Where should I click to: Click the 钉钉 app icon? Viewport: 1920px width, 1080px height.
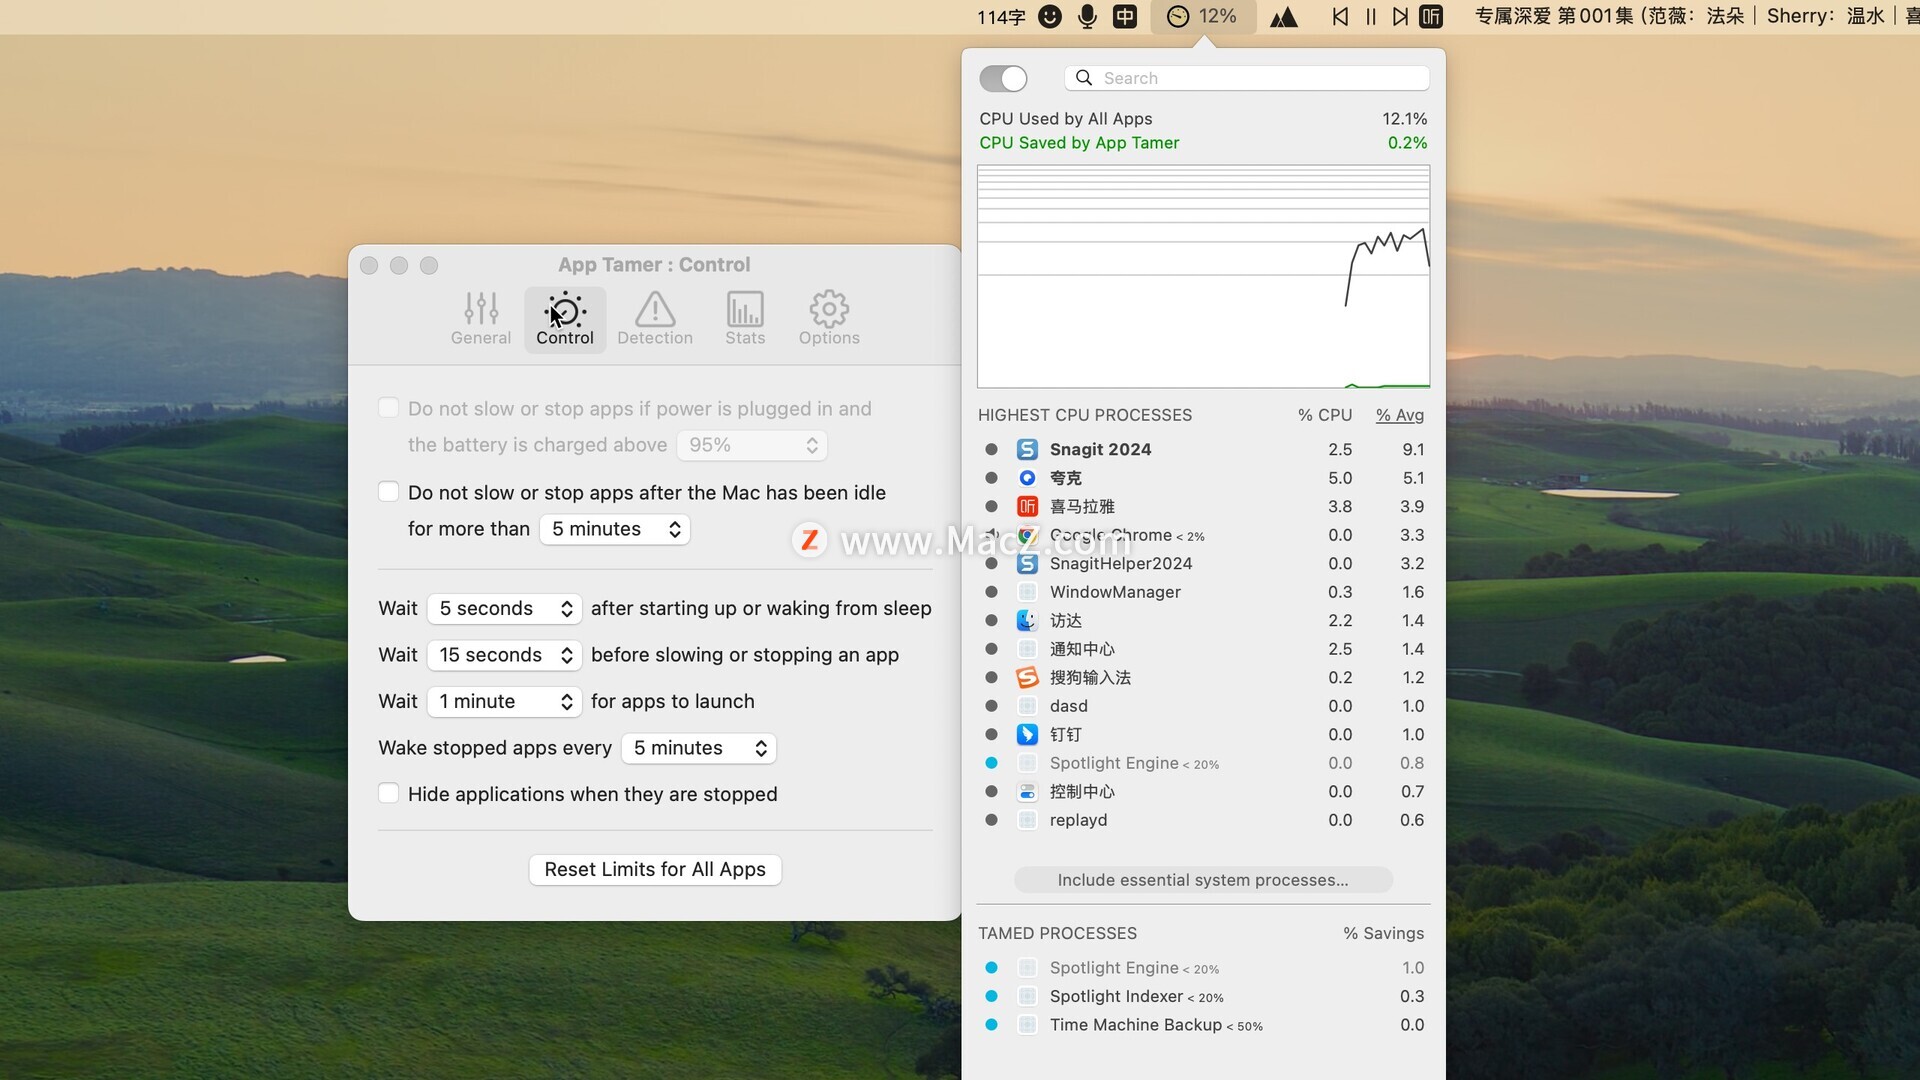coord(1027,735)
